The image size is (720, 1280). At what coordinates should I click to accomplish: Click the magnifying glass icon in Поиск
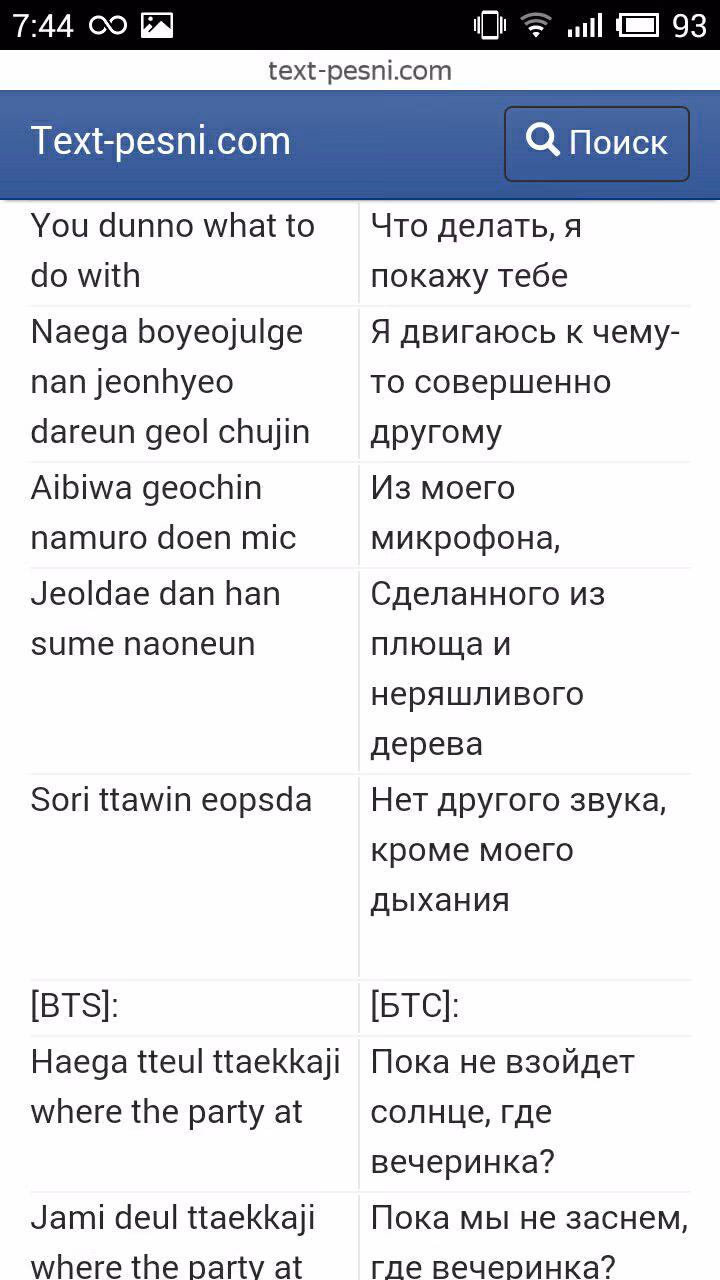pos(543,141)
